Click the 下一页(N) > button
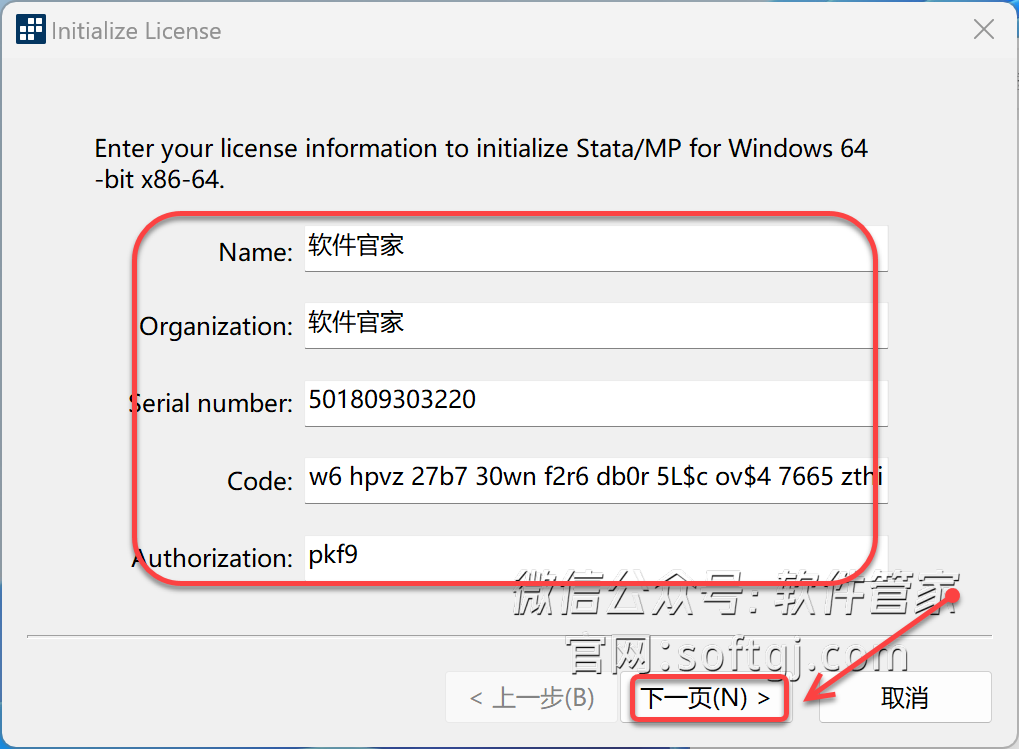This screenshot has width=1019, height=749. 706,698
